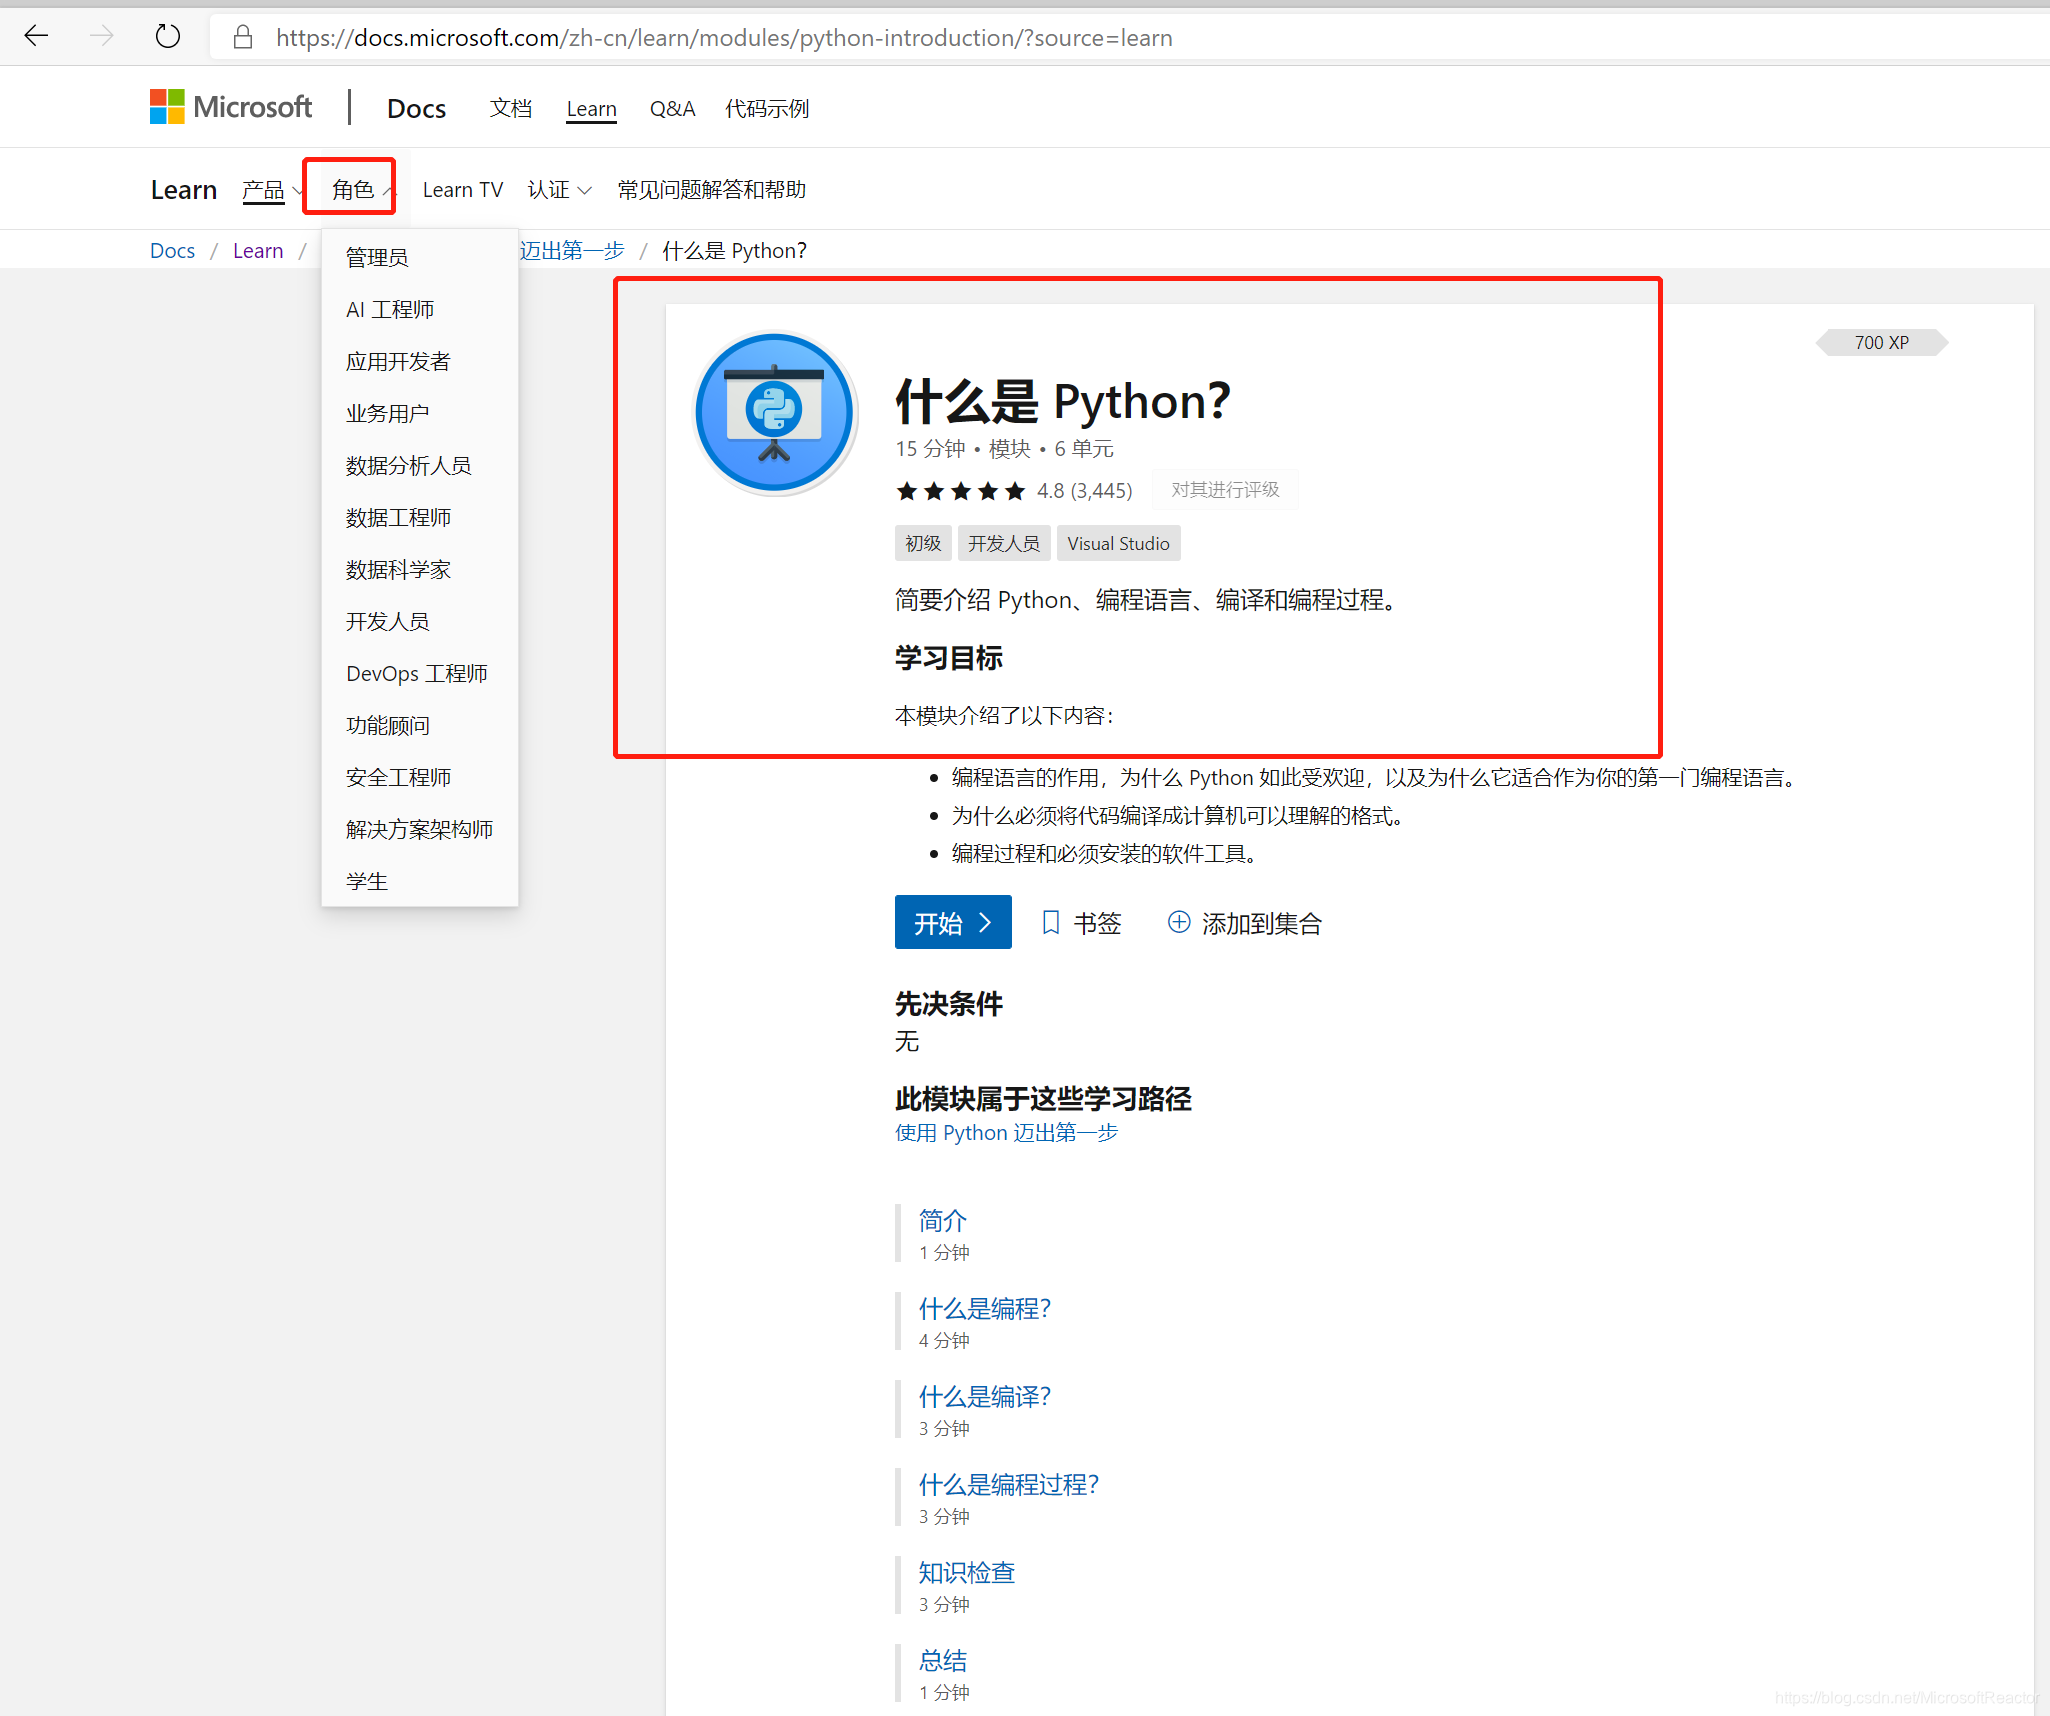The height and width of the screenshot is (1716, 2050).
Task: Navigate back with the browser back arrow
Action: click(37, 36)
